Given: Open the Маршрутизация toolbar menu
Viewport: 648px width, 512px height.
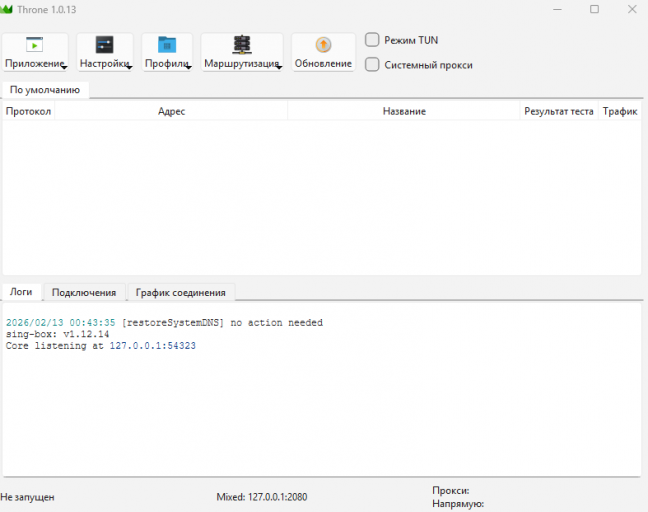Looking at the screenshot, I should pos(242,52).
